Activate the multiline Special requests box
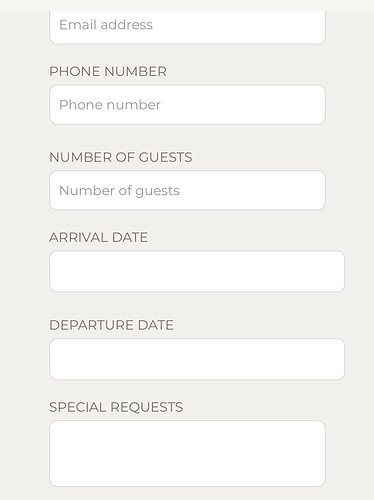374x500 pixels. tap(187, 453)
